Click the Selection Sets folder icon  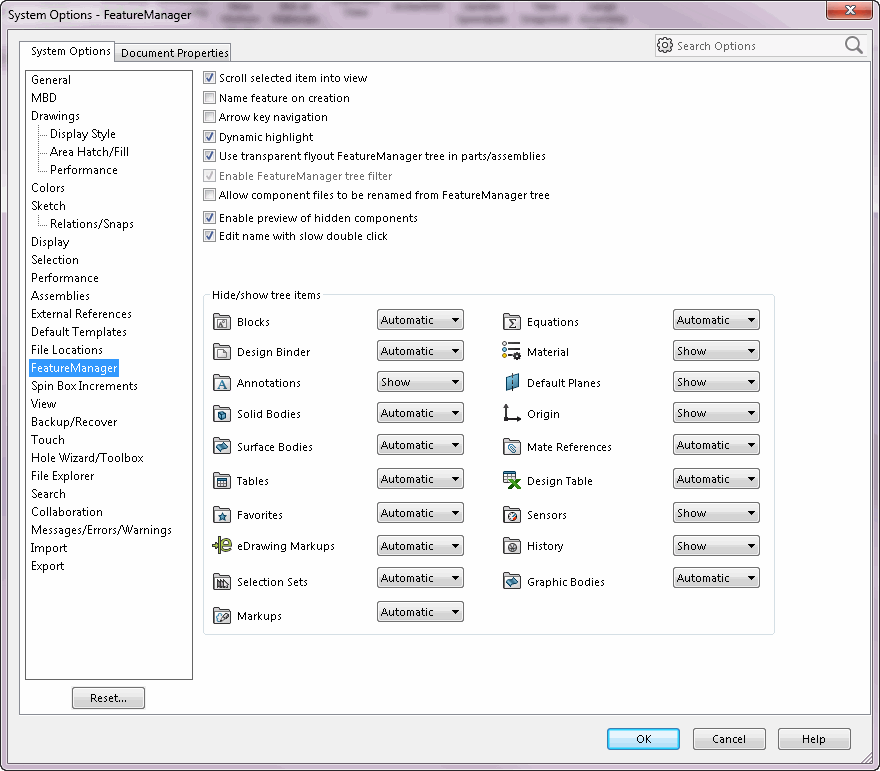222,582
